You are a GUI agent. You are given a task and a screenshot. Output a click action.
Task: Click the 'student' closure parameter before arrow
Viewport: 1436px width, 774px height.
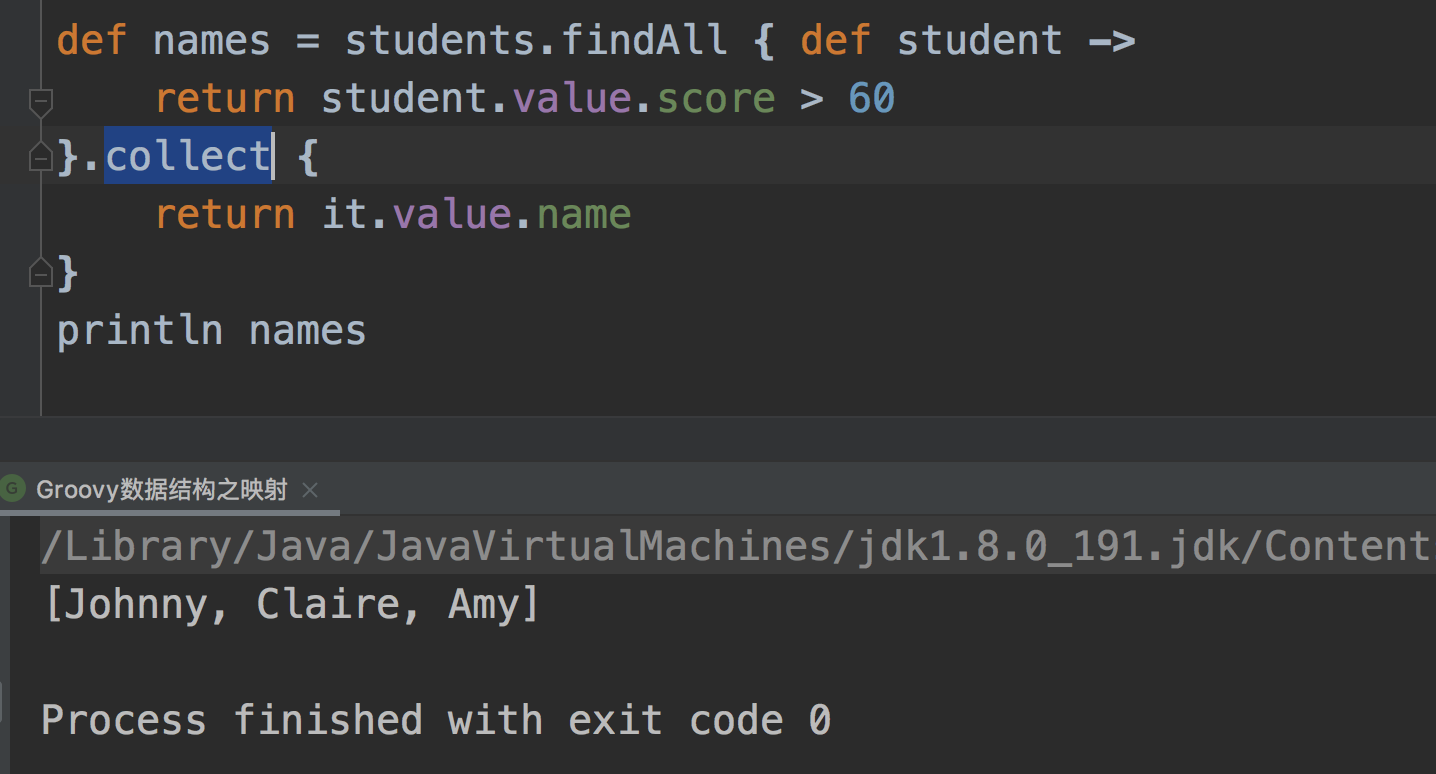pos(979,41)
